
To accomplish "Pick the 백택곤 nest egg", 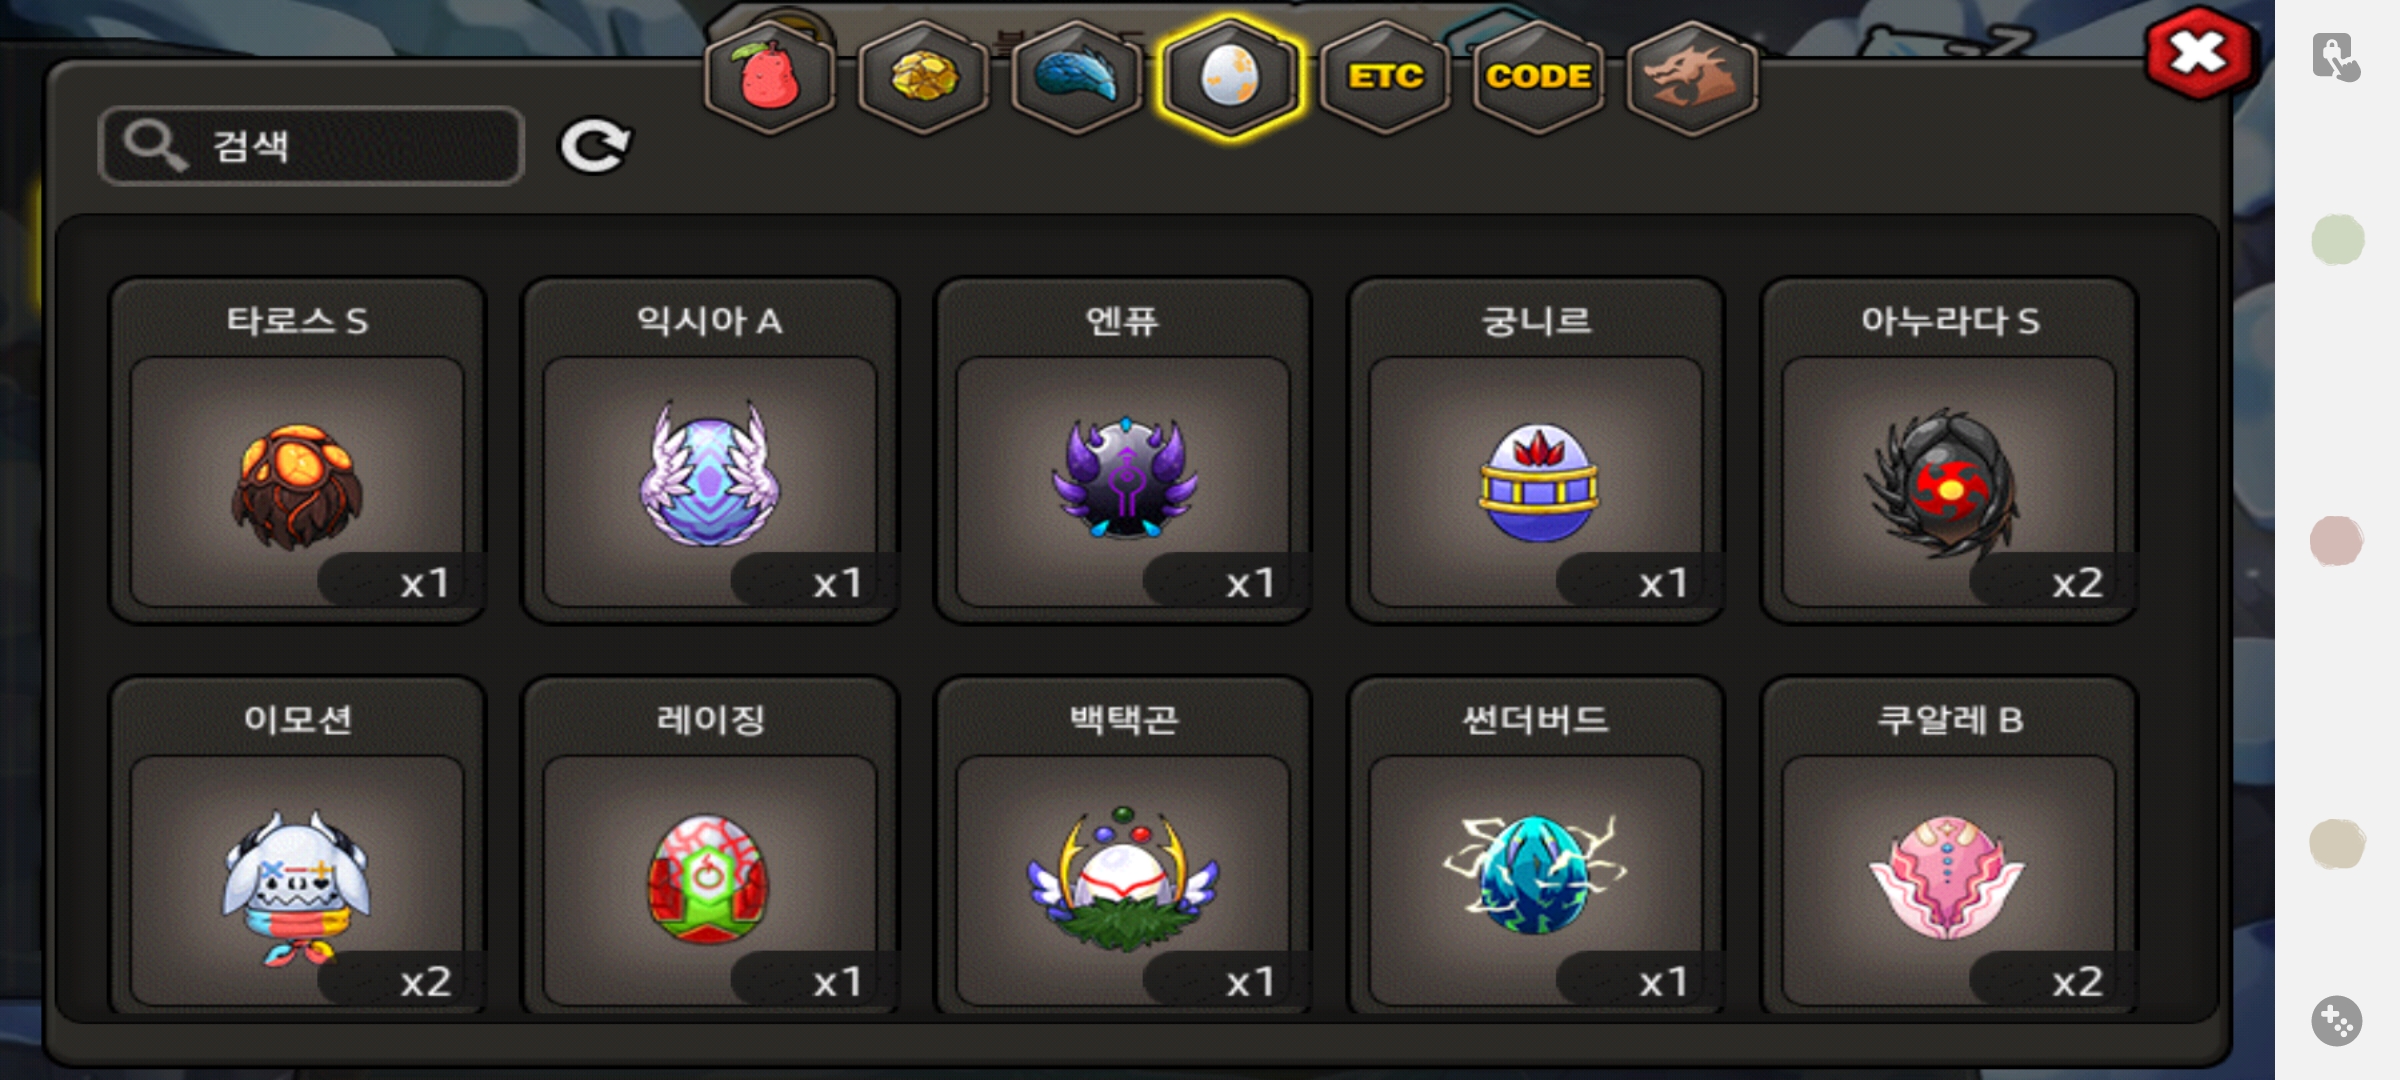I will [1123, 846].
